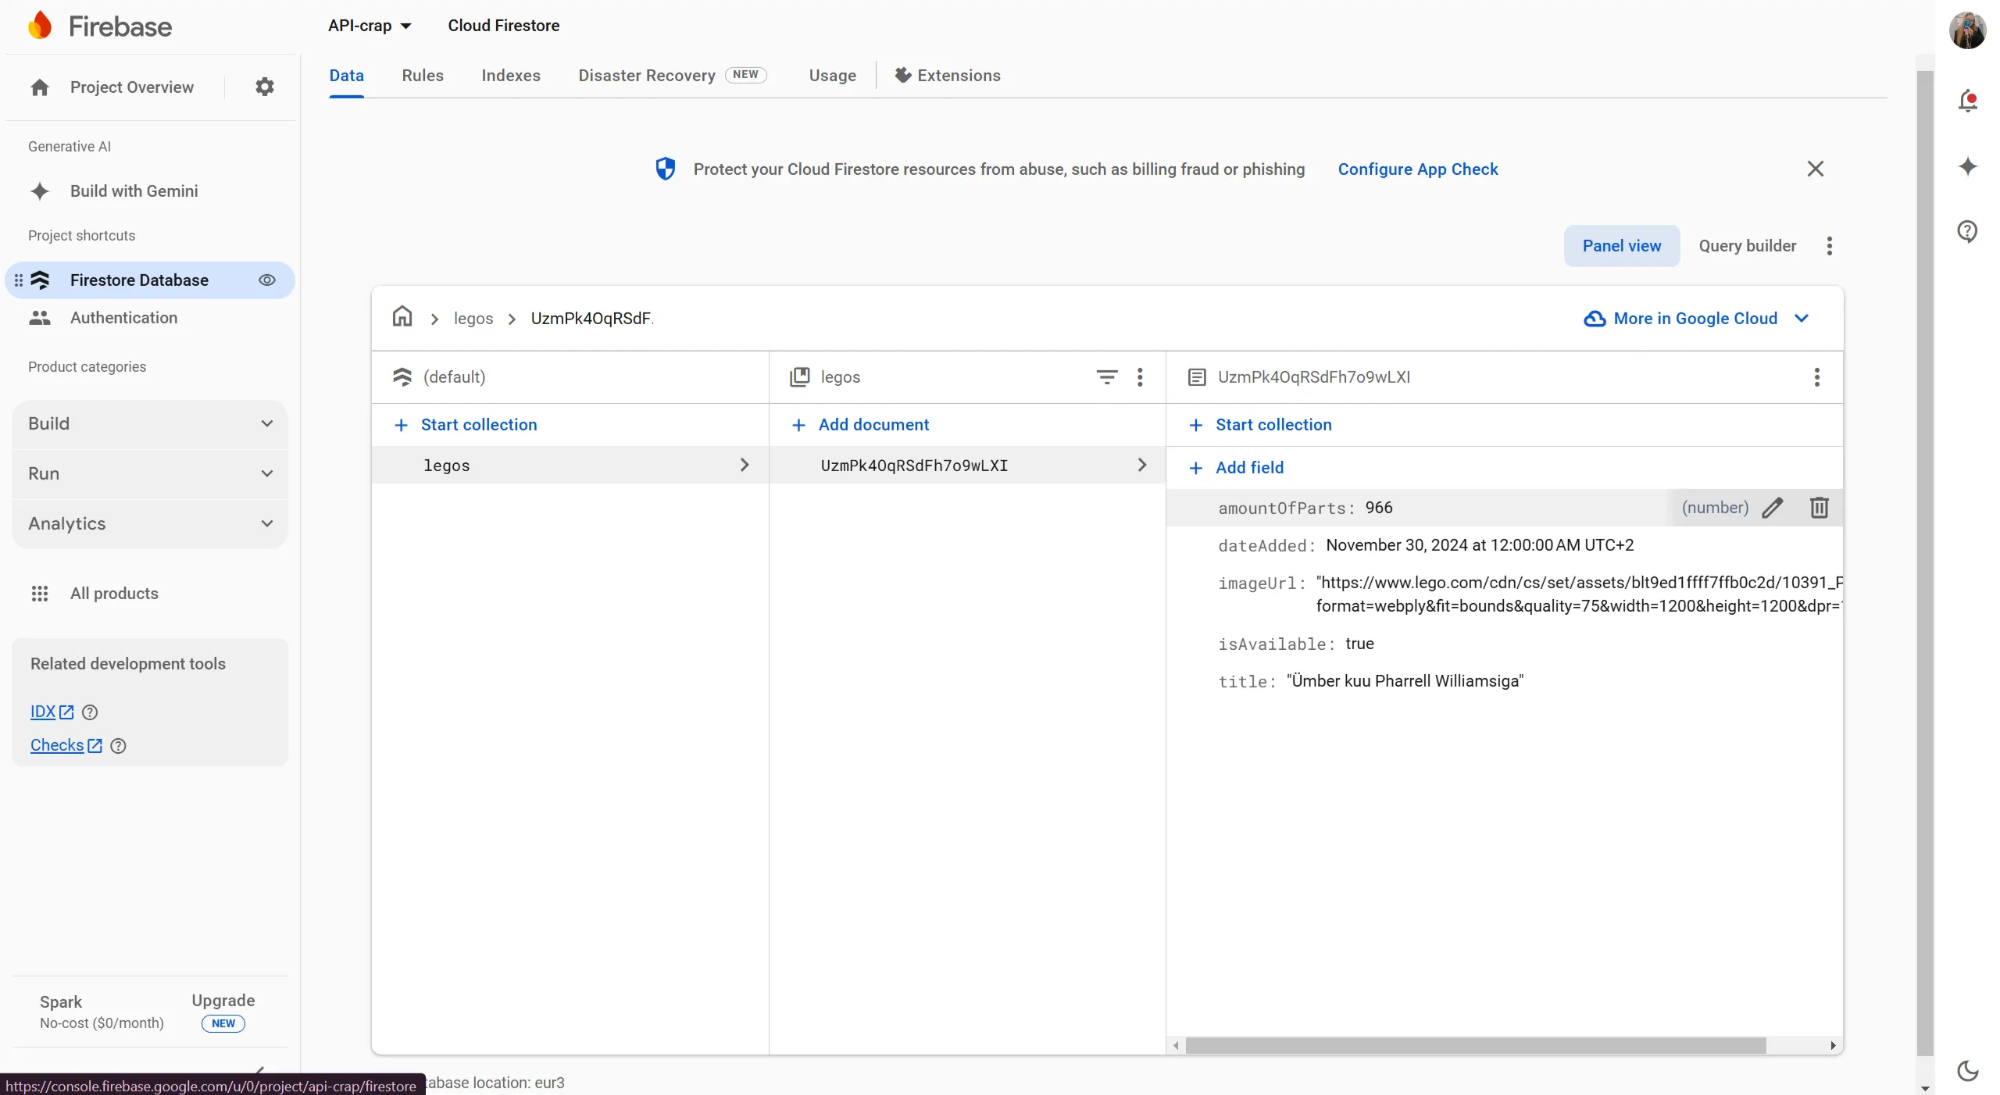Open Authentication in sidebar
The width and height of the screenshot is (2000, 1095).
(124, 318)
